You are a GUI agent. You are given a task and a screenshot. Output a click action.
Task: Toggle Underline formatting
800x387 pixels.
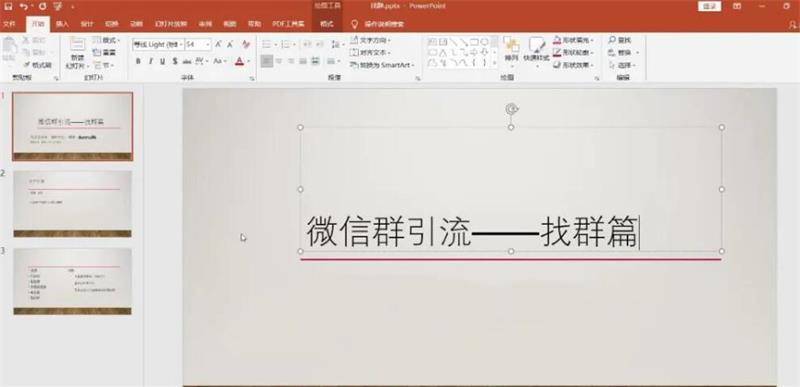click(x=162, y=61)
